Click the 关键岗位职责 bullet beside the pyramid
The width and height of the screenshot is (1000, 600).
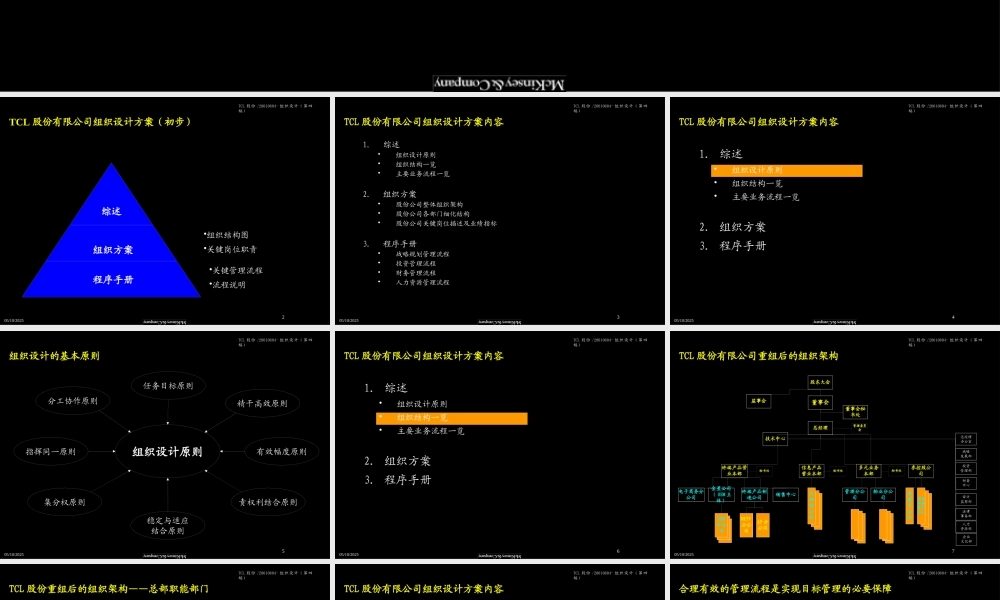[x=230, y=249]
